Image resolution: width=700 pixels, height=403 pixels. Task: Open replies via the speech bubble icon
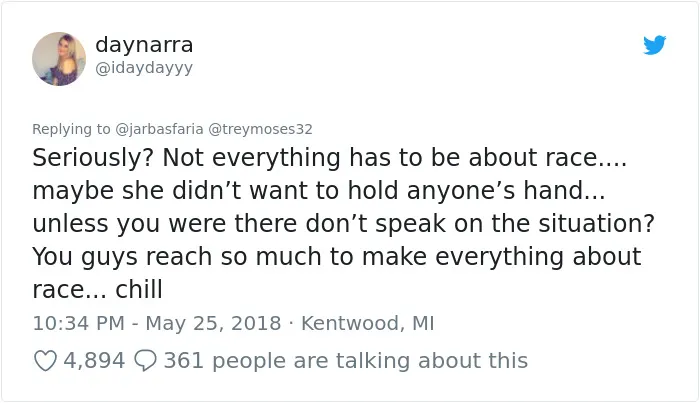coord(146,361)
